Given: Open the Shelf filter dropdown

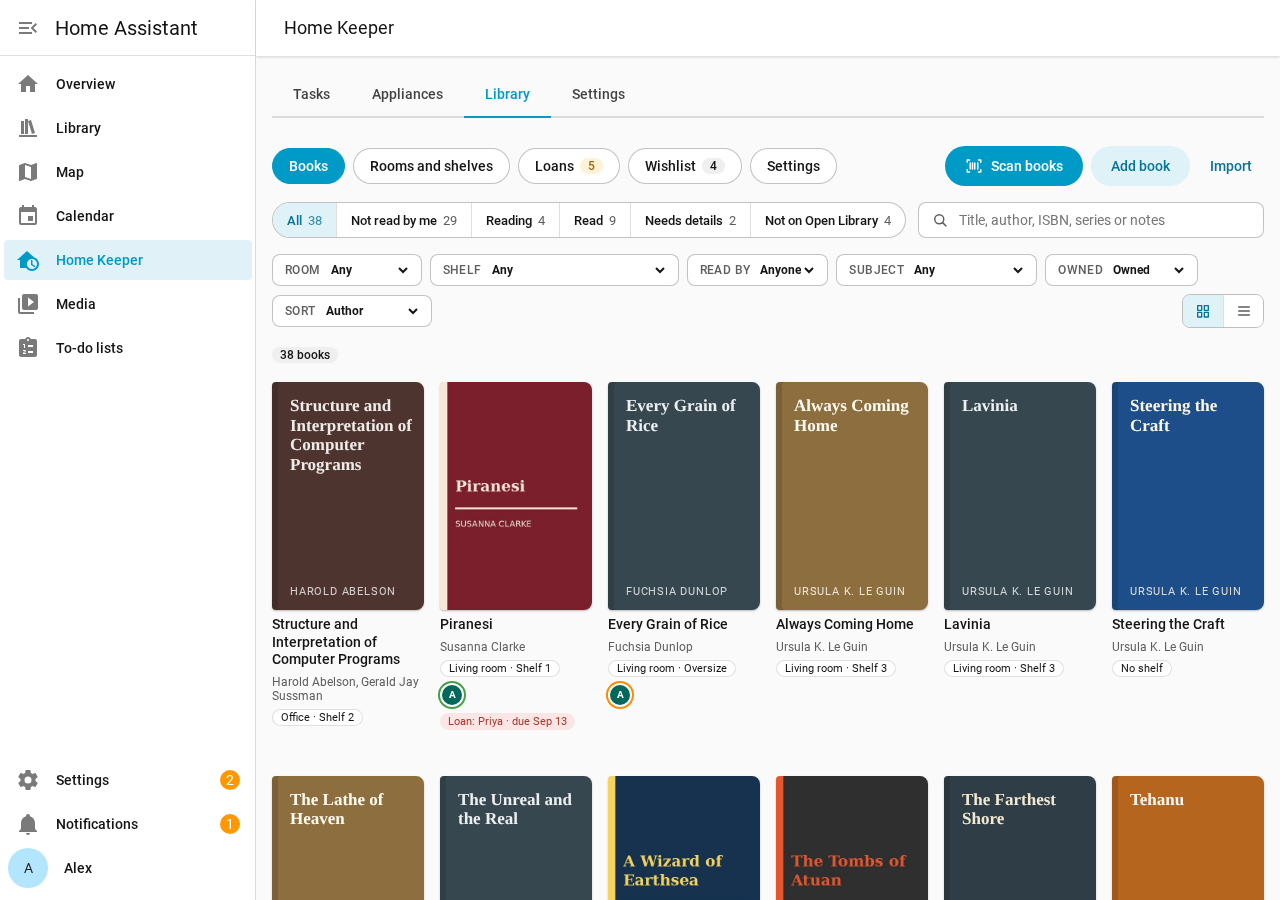Looking at the screenshot, I should [554, 270].
